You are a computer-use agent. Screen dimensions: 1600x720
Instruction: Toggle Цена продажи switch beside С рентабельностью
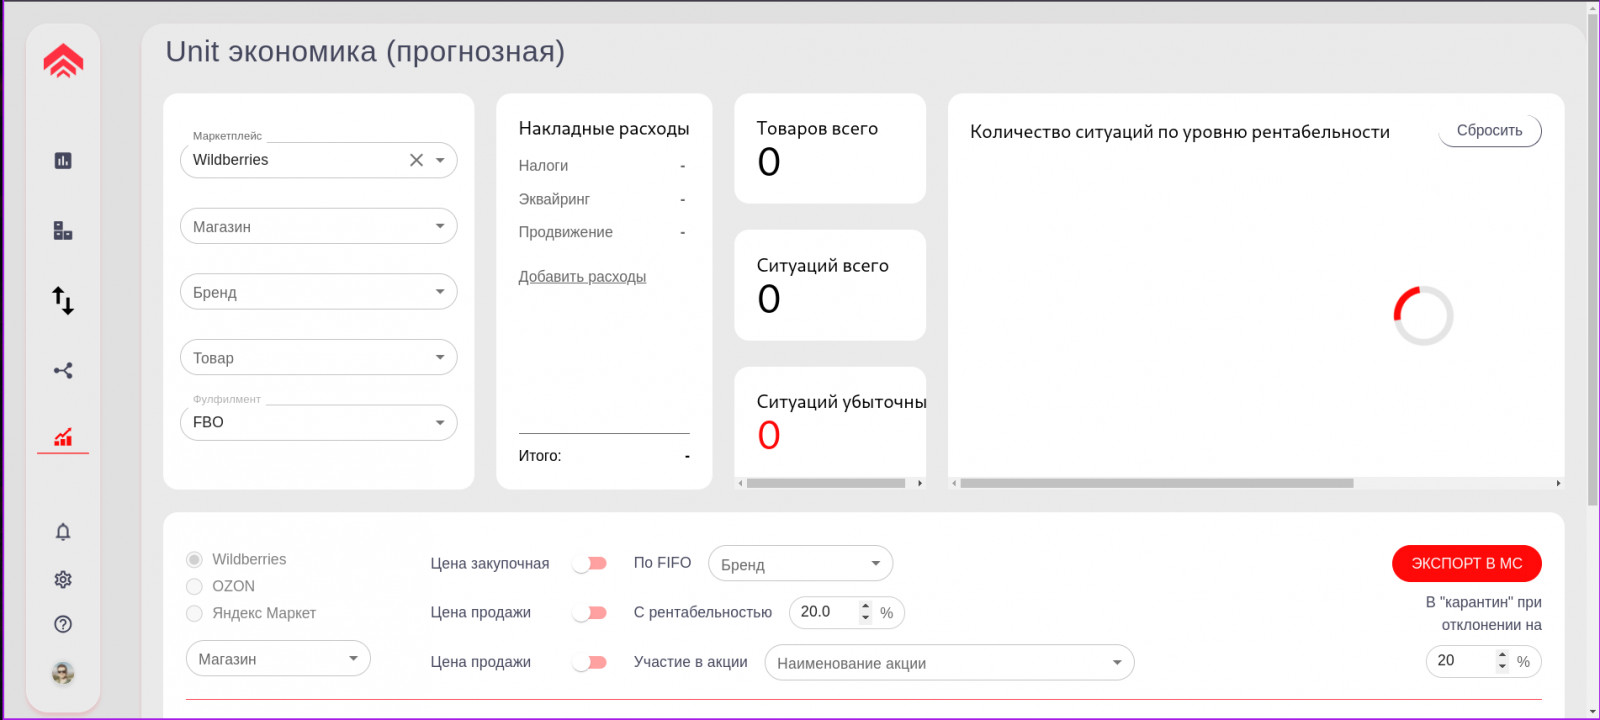point(590,612)
